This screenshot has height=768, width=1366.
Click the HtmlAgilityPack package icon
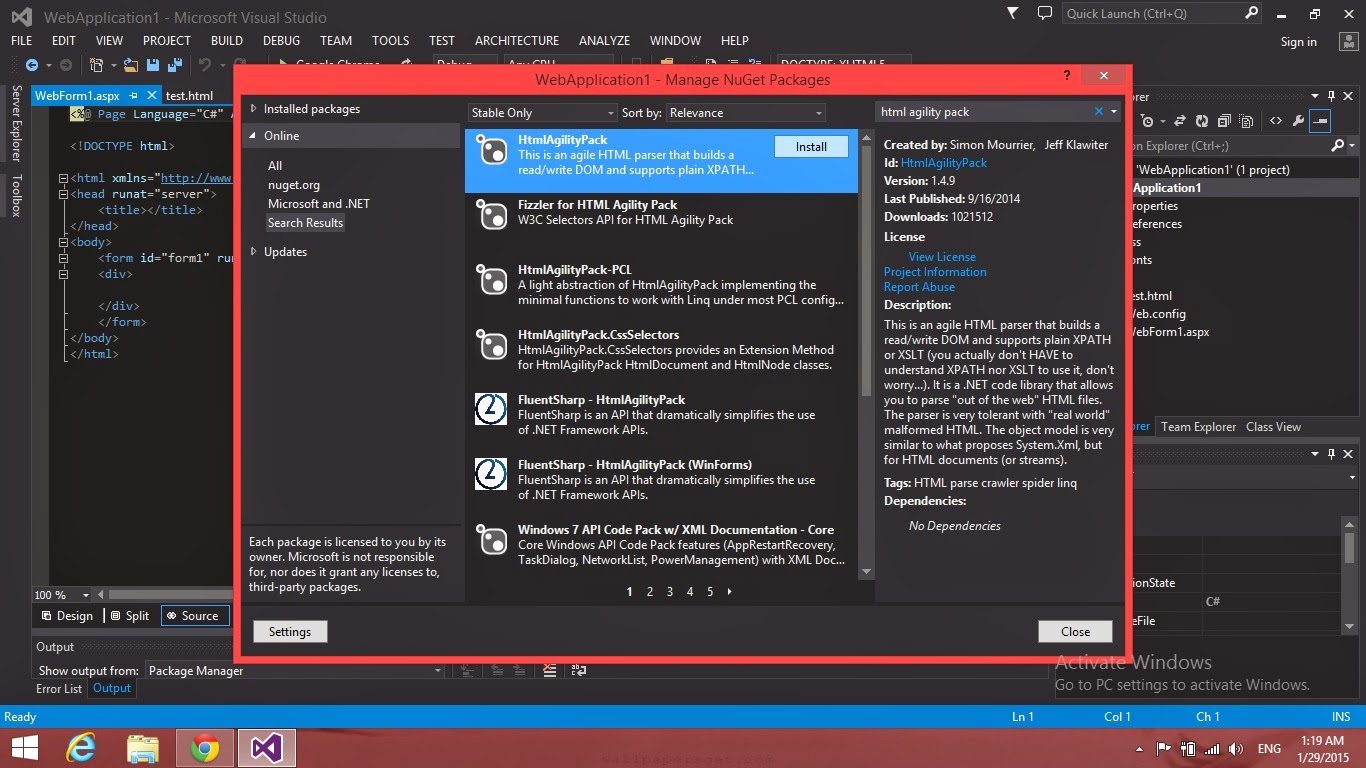click(492, 151)
